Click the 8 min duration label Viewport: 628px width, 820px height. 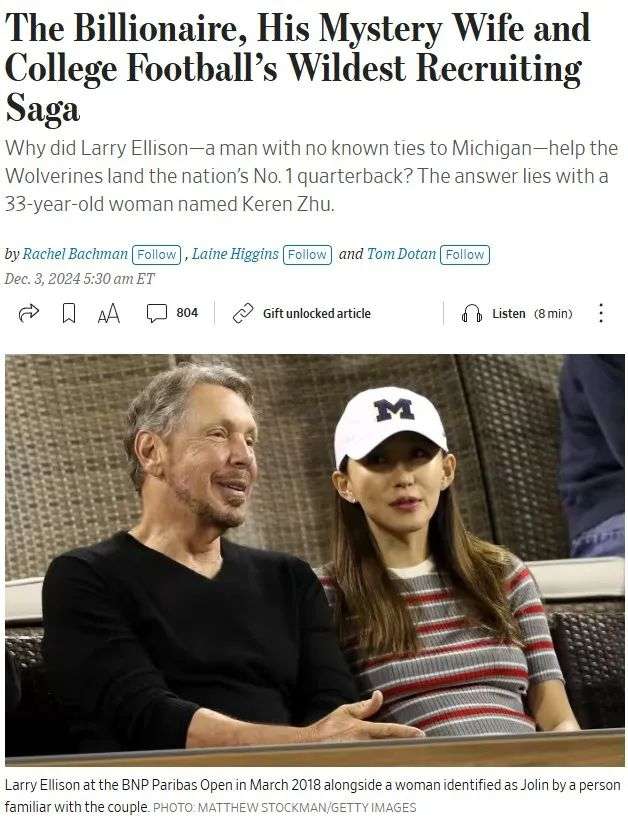coord(553,314)
